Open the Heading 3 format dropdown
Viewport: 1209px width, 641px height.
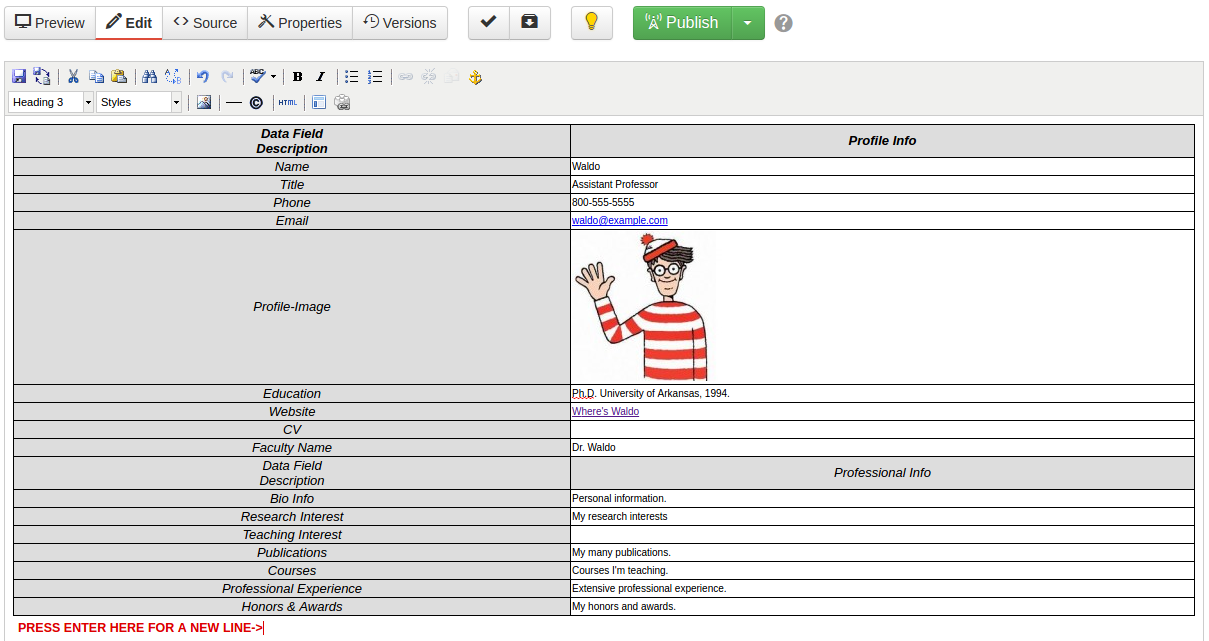tap(51, 102)
